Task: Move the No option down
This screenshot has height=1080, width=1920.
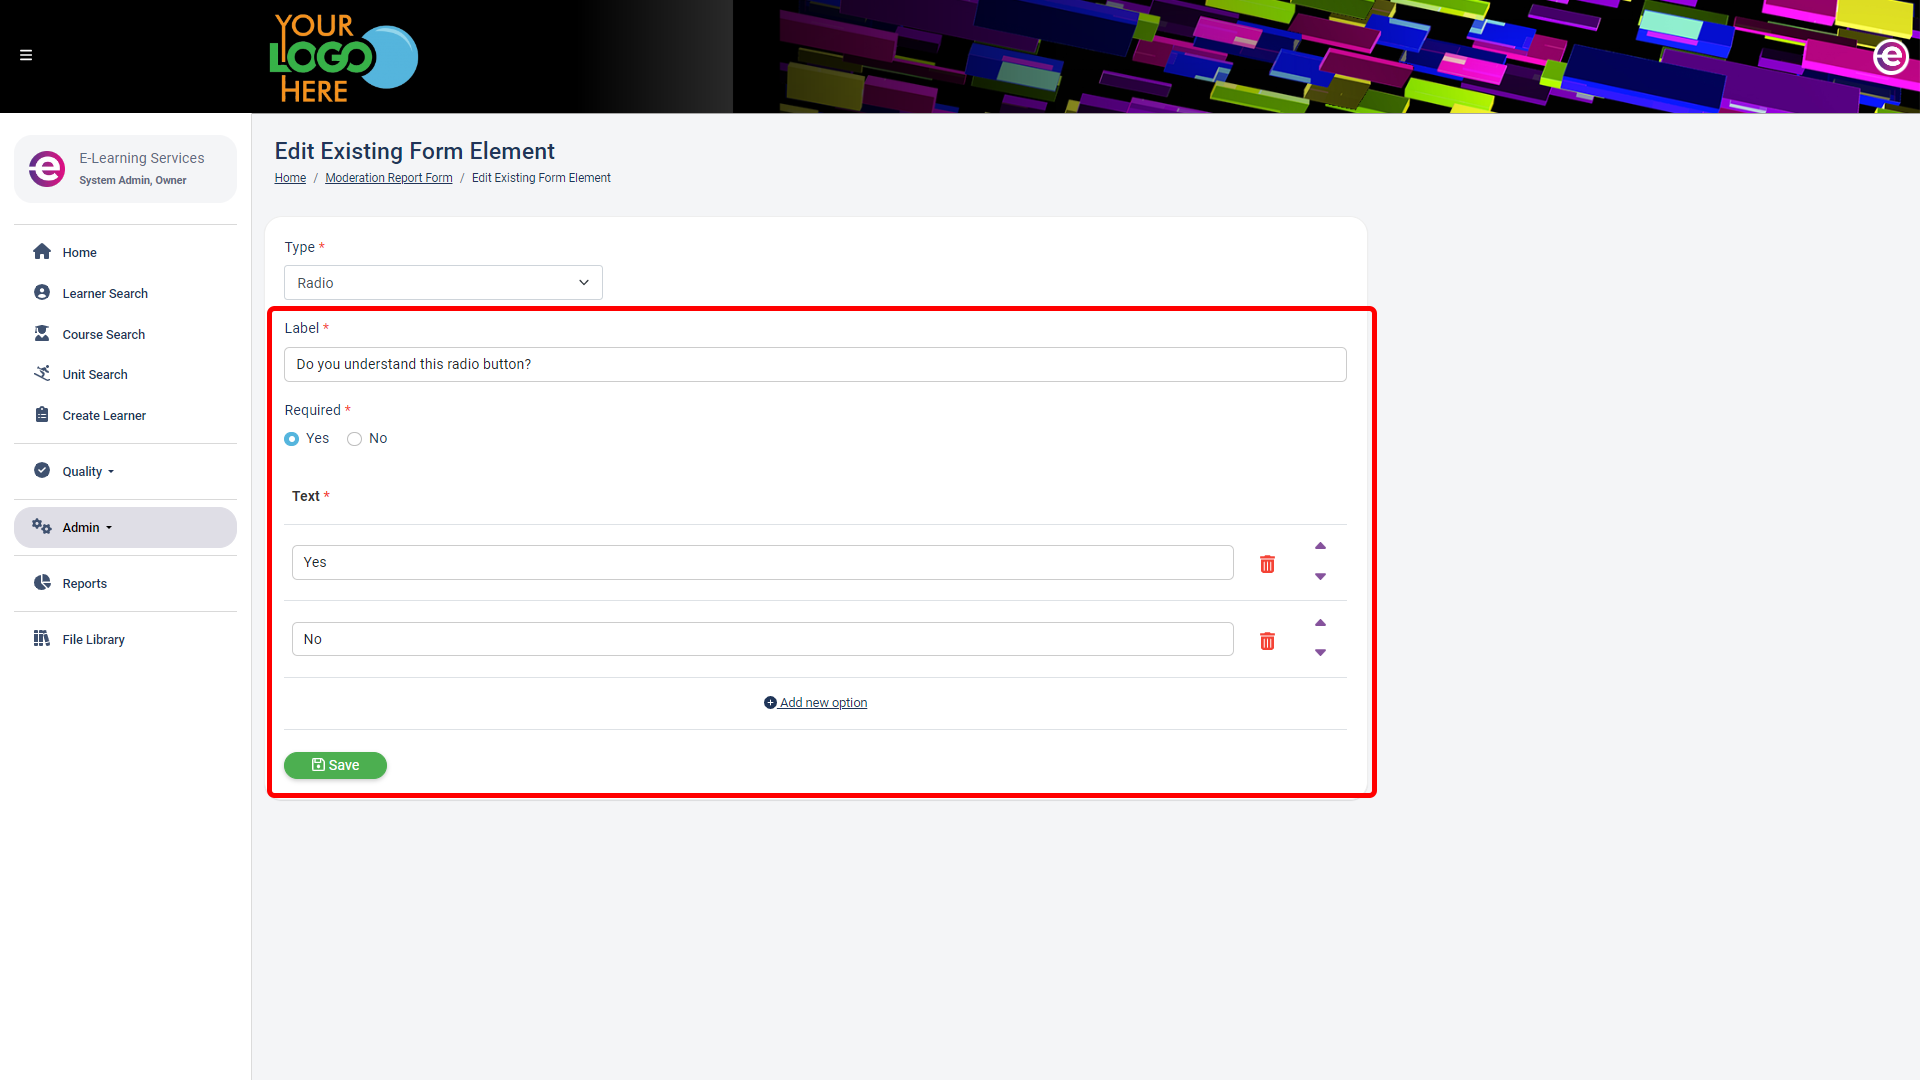Action: click(x=1320, y=653)
